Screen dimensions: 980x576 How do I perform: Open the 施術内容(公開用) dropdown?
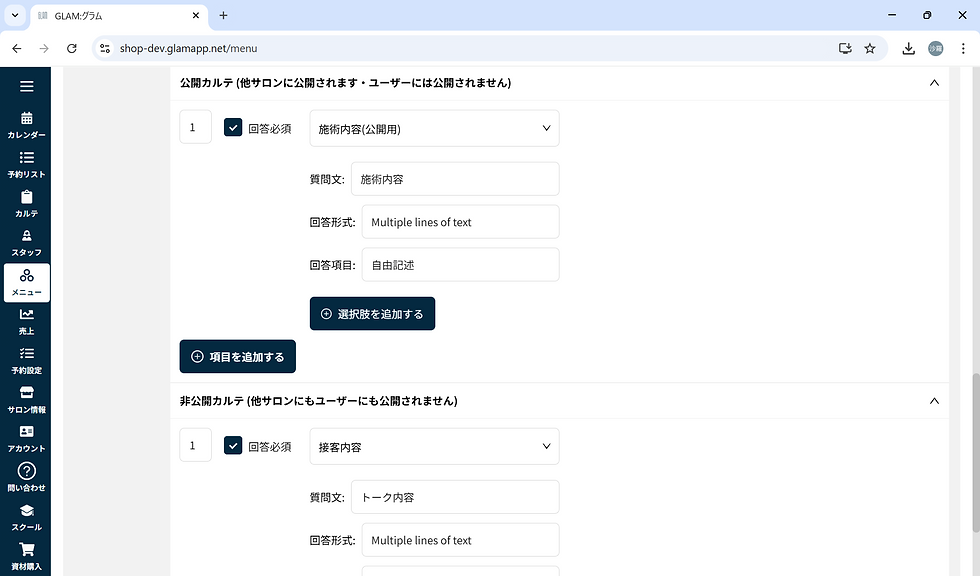[x=434, y=129]
